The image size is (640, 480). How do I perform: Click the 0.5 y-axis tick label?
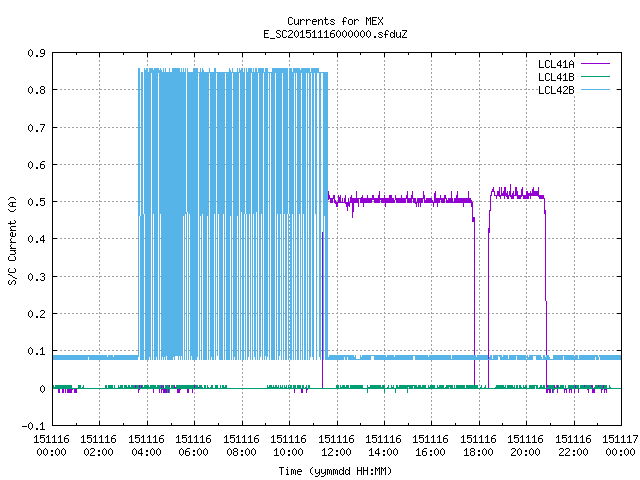[36, 202]
